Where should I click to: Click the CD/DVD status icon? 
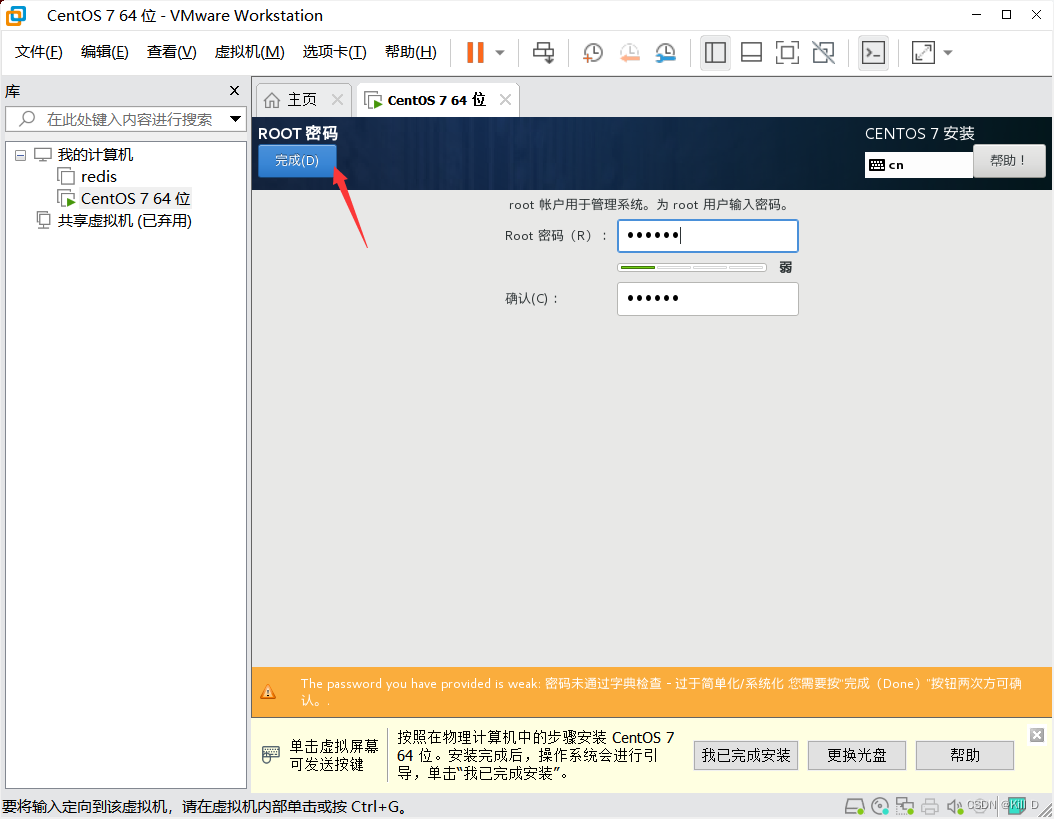tap(880, 805)
